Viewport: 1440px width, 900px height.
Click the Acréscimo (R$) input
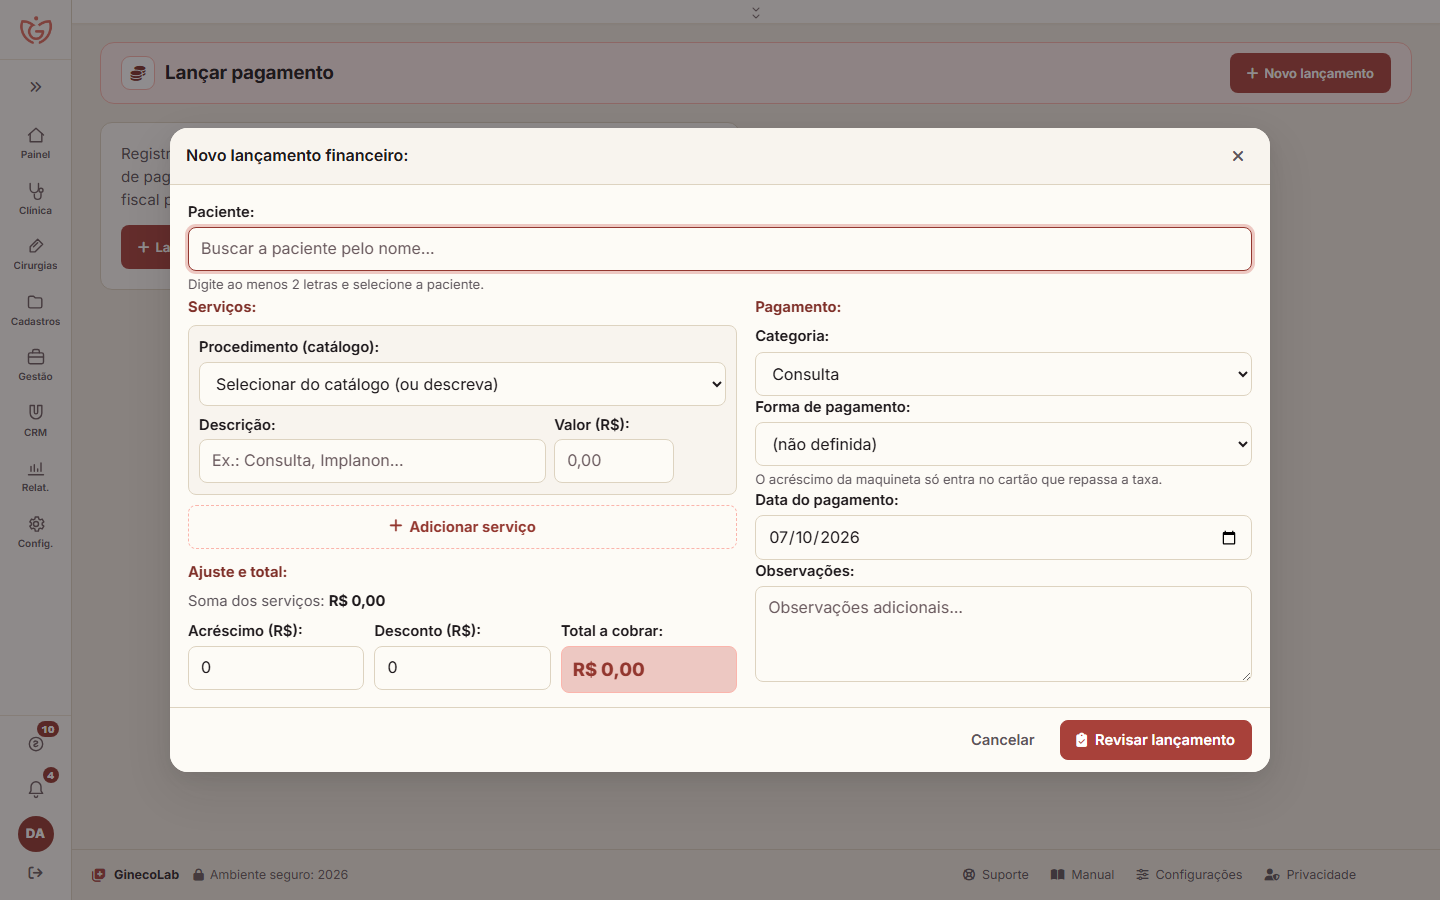(276, 668)
